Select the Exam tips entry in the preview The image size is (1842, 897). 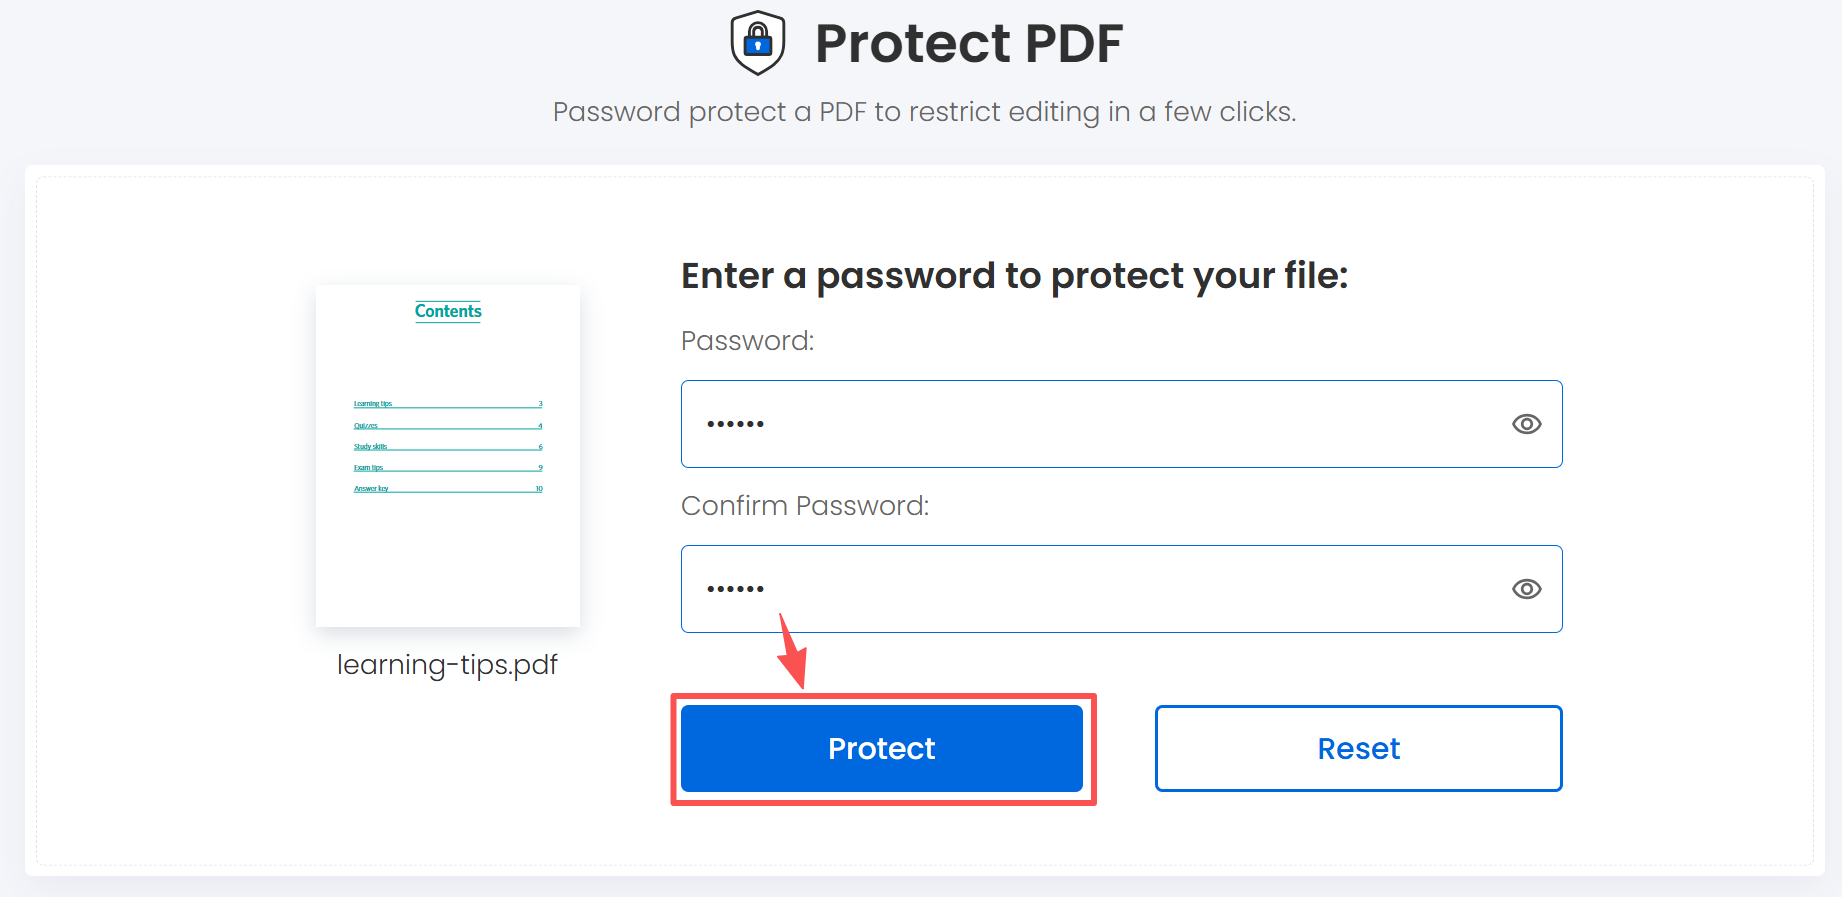(368, 467)
